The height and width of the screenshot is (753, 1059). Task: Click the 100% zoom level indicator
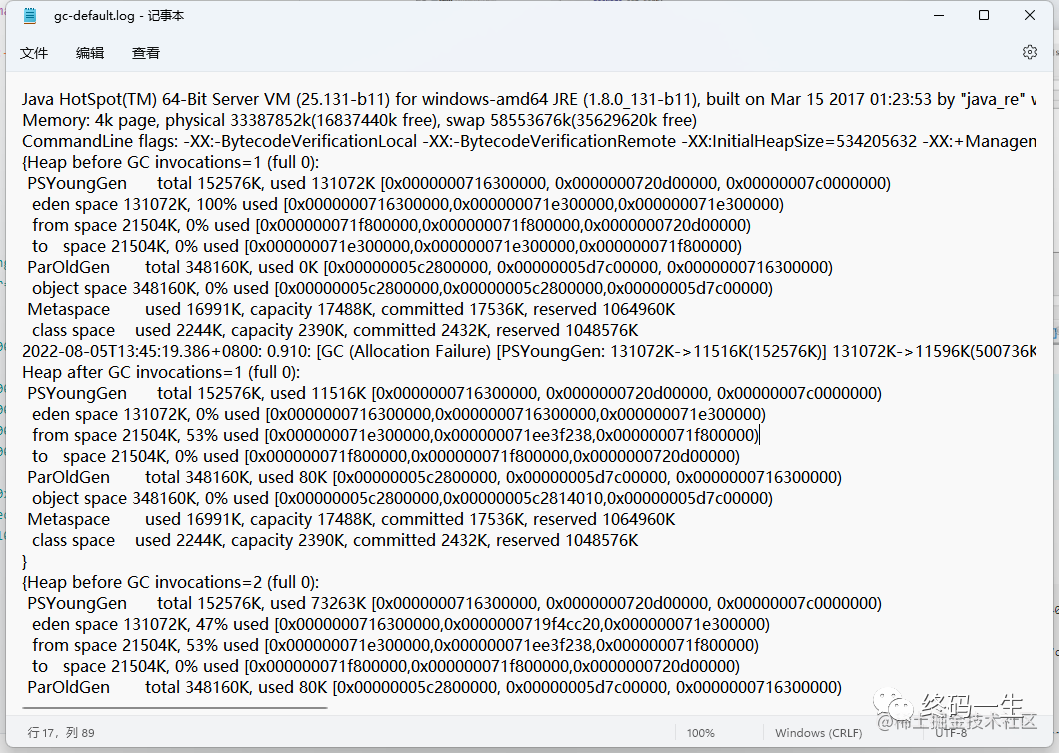[x=700, y=733]
